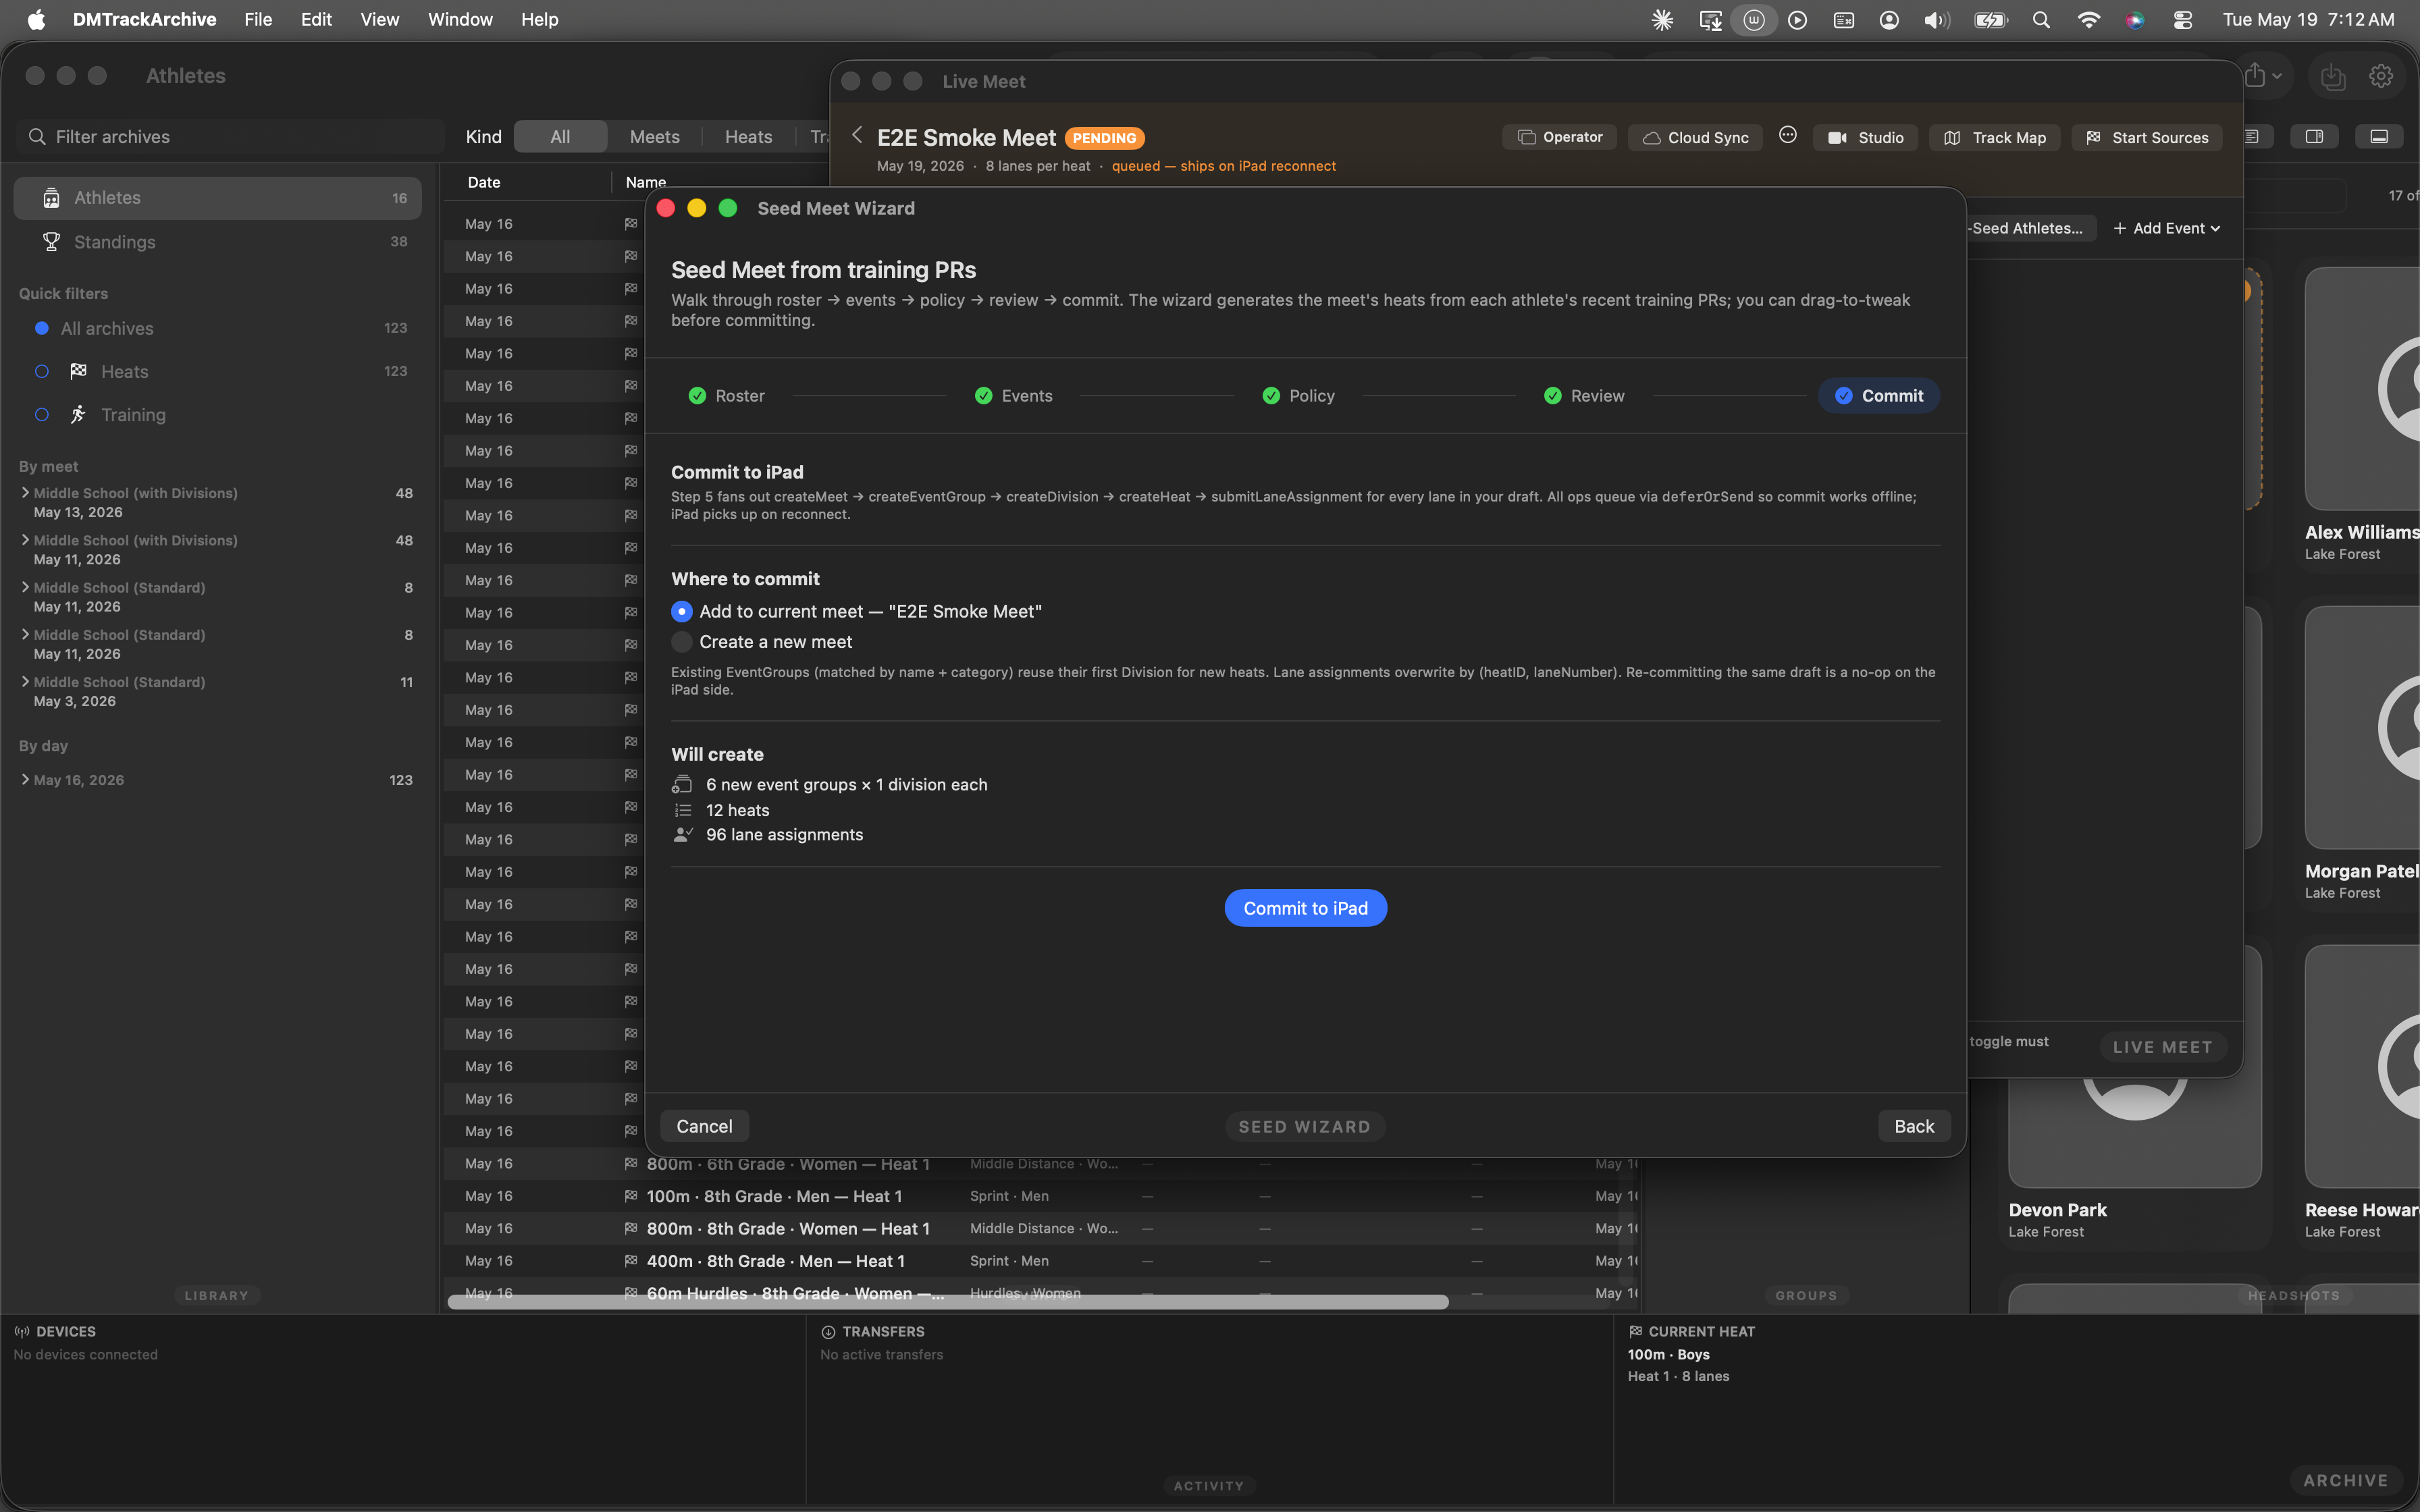2420x1512 pixels.
Task: Expand the May 16, 2026 day group
Action: pyautogui.click(x=25, y=779)
